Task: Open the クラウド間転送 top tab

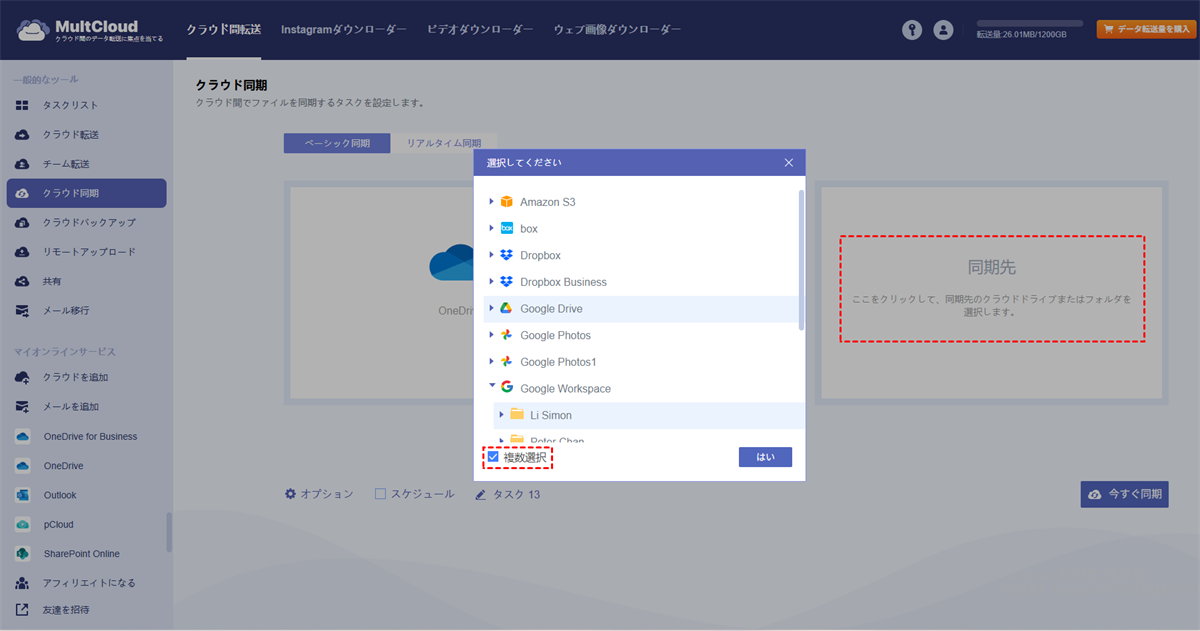Action: click(x=224, y=30)
